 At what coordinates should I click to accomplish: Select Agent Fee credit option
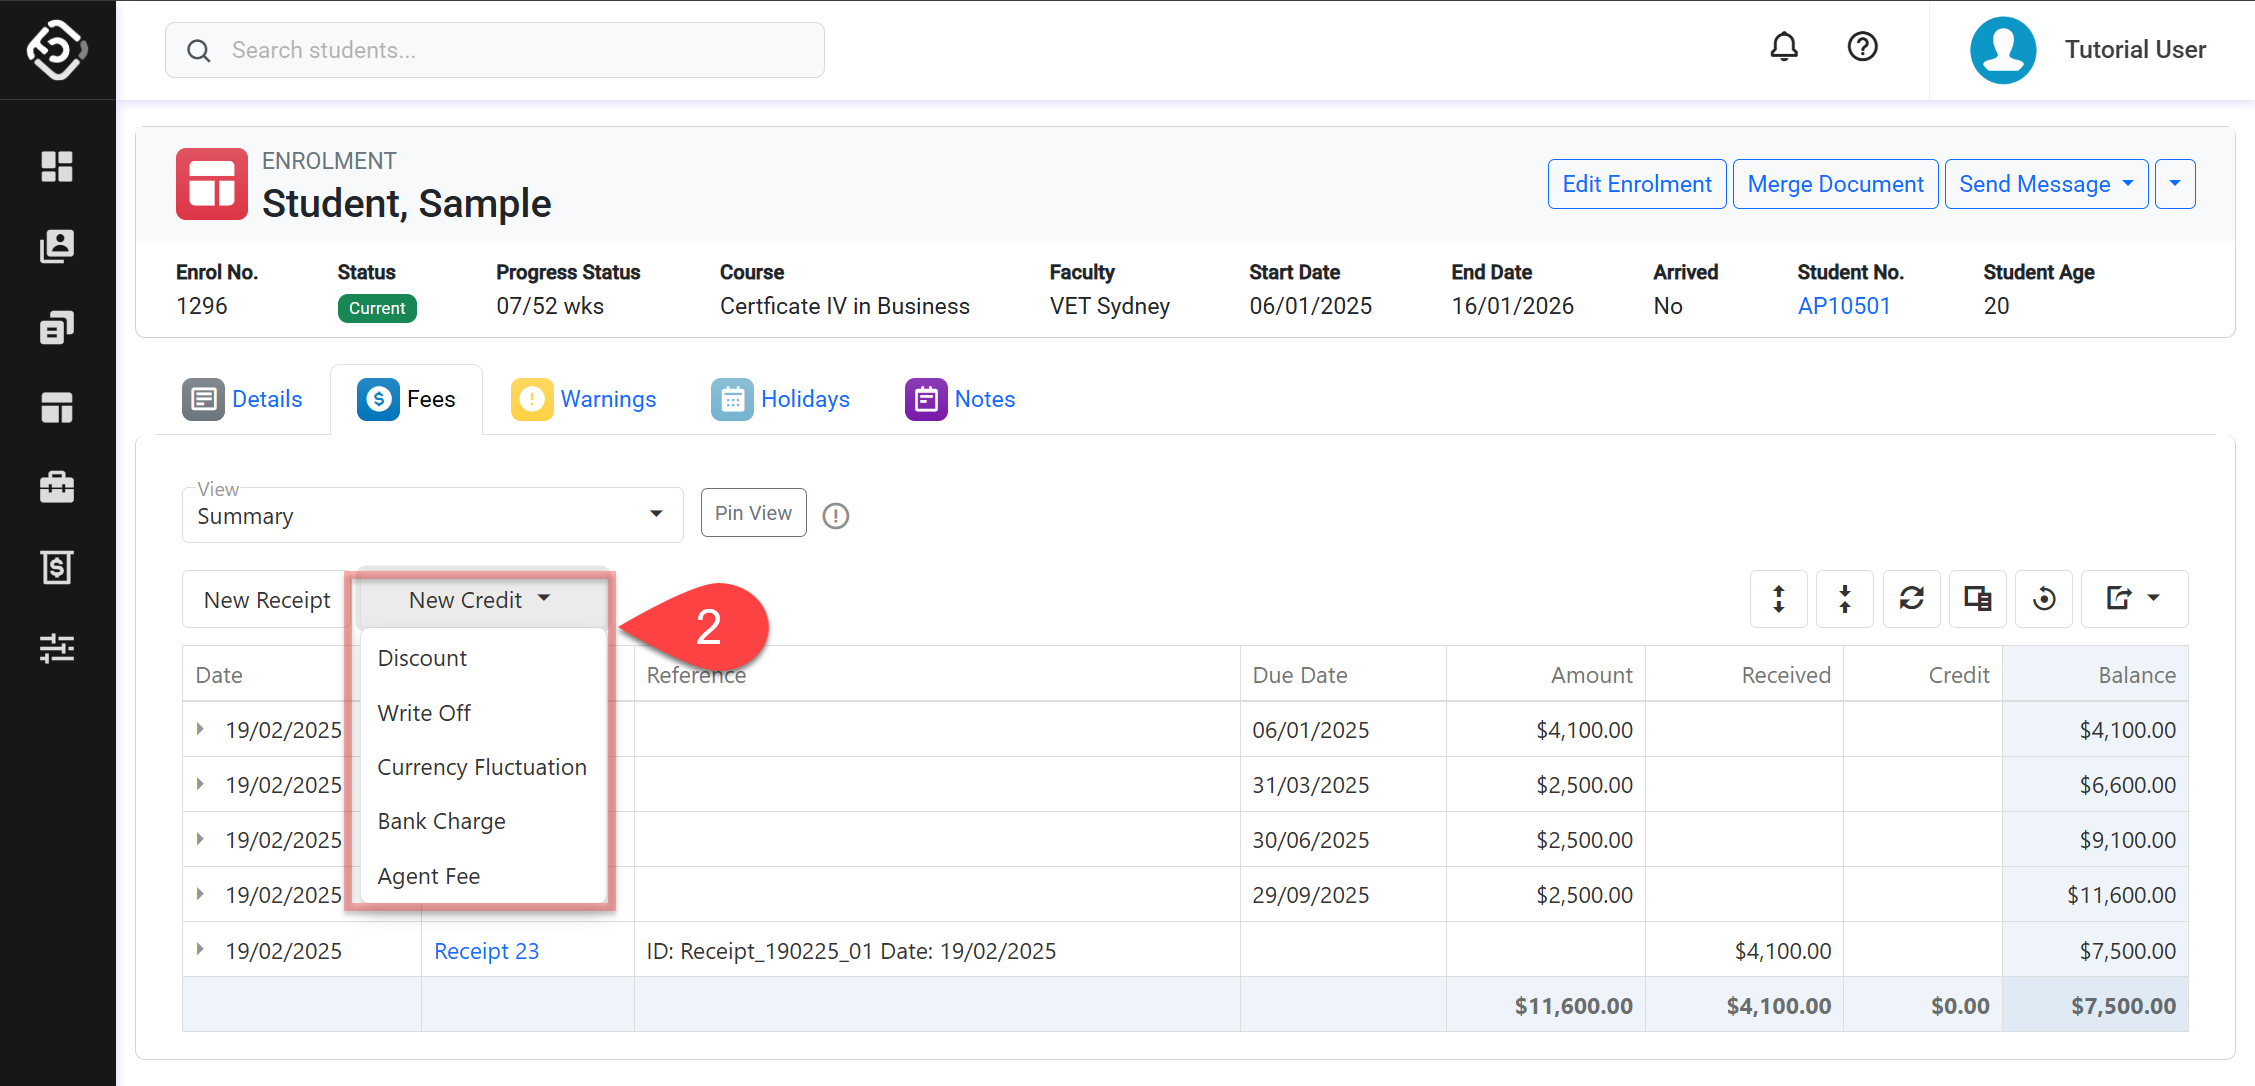coord(483,876)
